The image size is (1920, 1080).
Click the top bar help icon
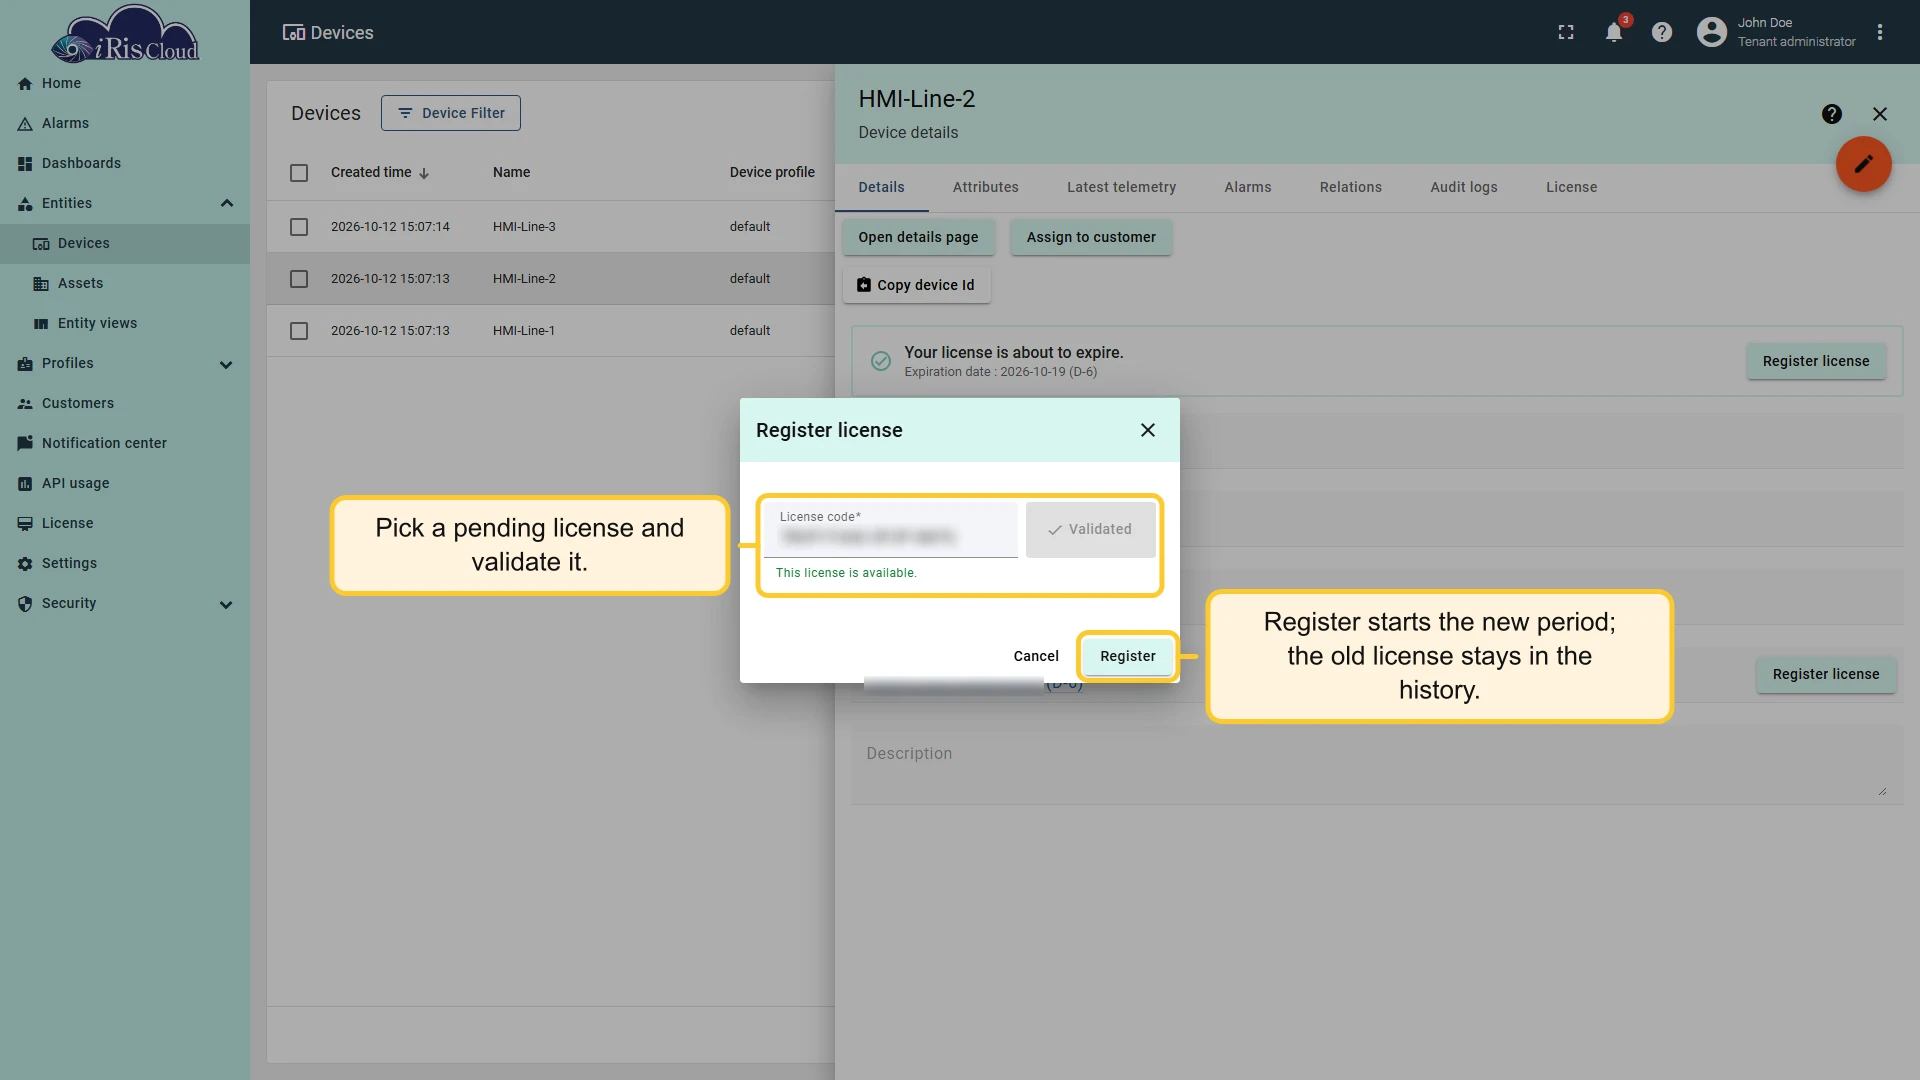pyautogui.click(x=1662, y=32)
